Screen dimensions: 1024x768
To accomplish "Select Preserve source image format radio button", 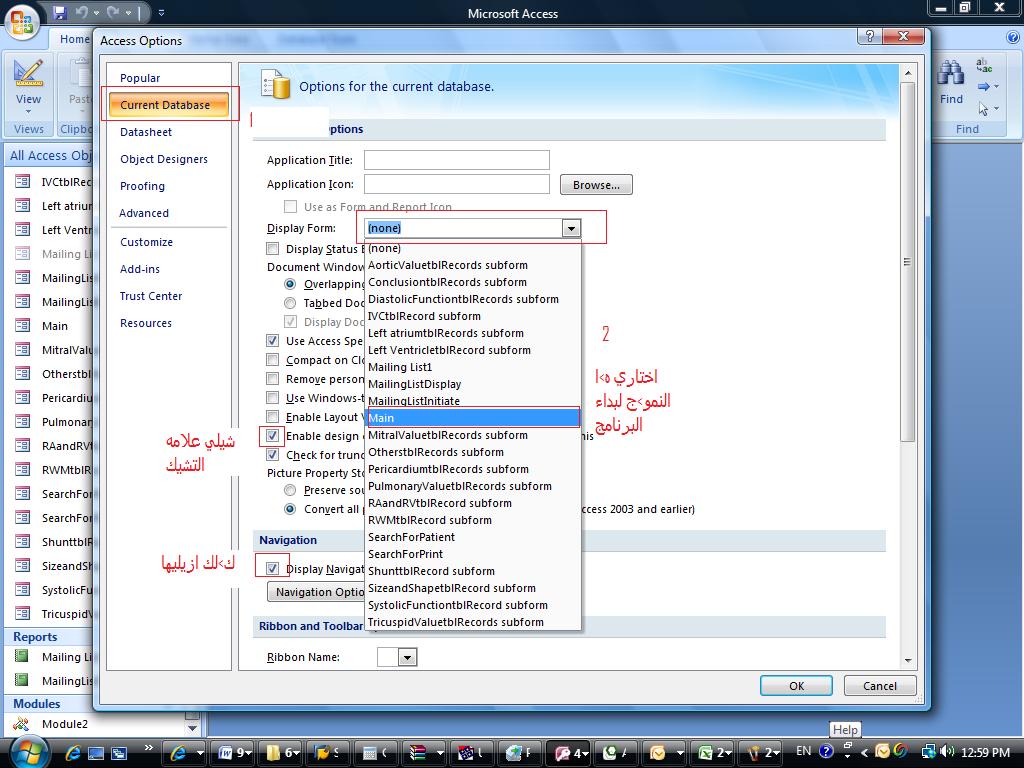I will click(290, 490).
